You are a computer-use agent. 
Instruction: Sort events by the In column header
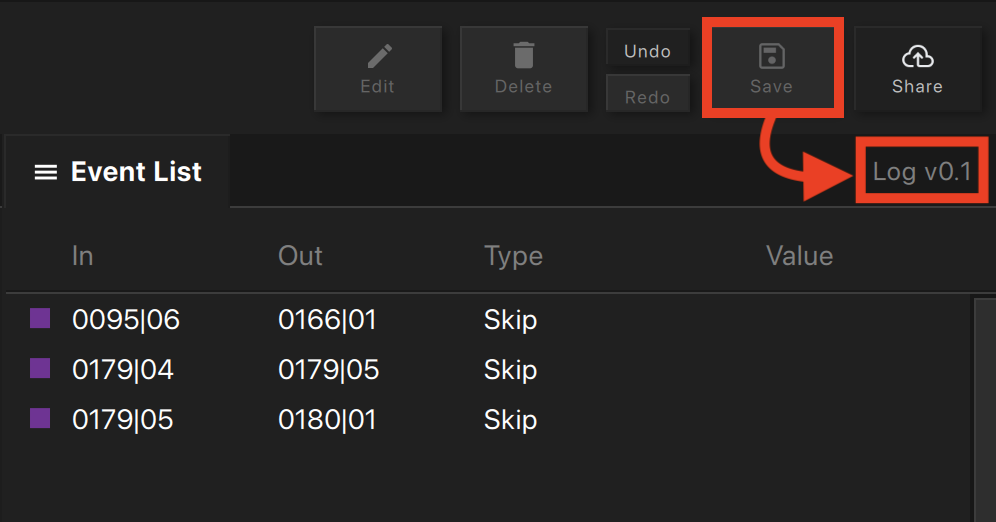[x=83, y=256]
